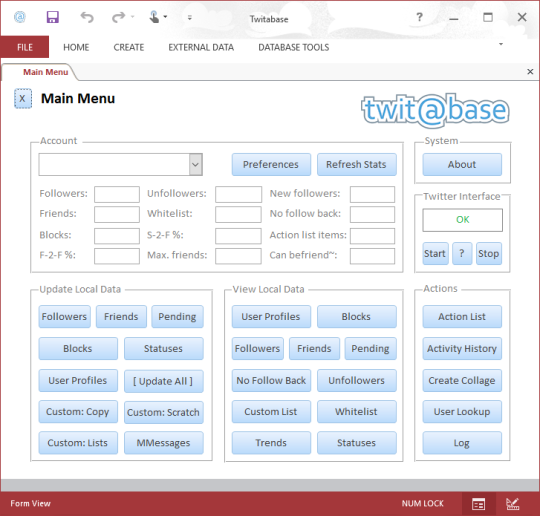Open the EXTERNAL DATA ribbon tab

point(201,47)
